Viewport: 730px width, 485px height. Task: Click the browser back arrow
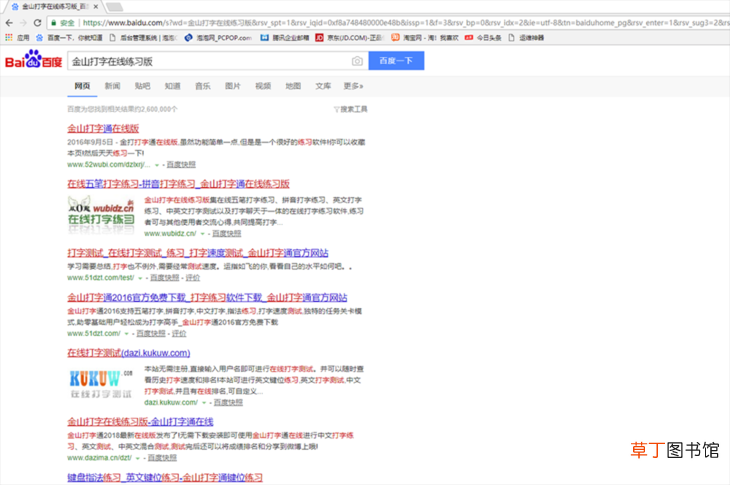point(9,23)
